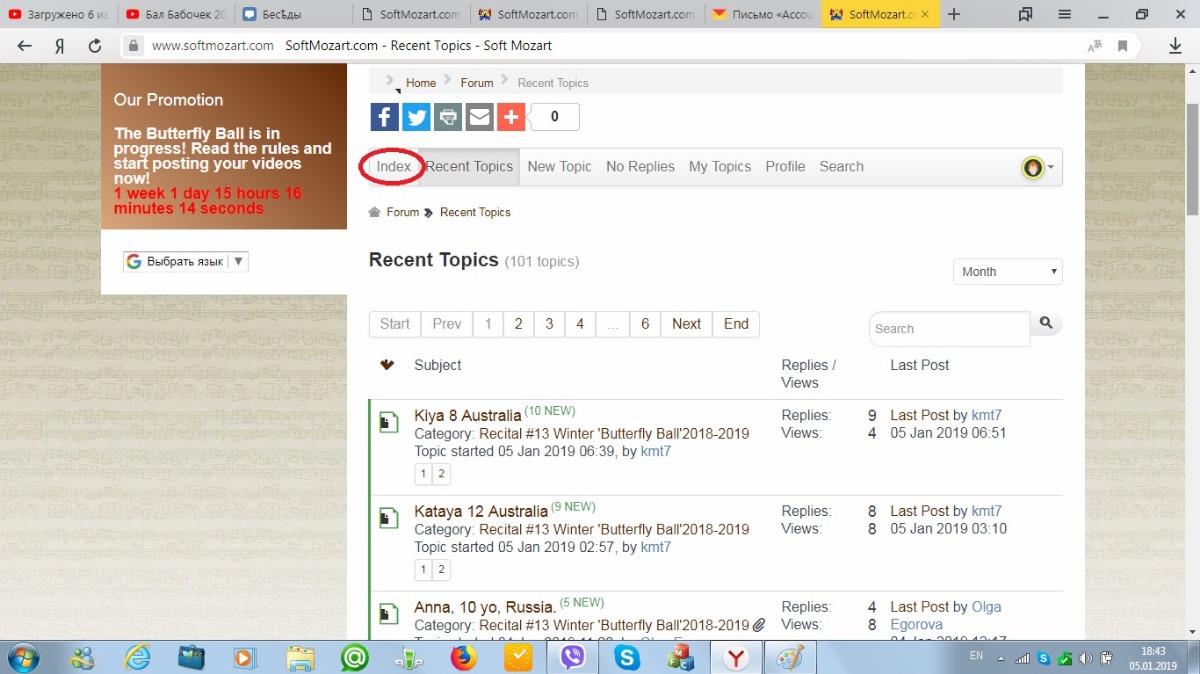
Task: Click the share count box showing 0
Action: (x=554, y=117)
